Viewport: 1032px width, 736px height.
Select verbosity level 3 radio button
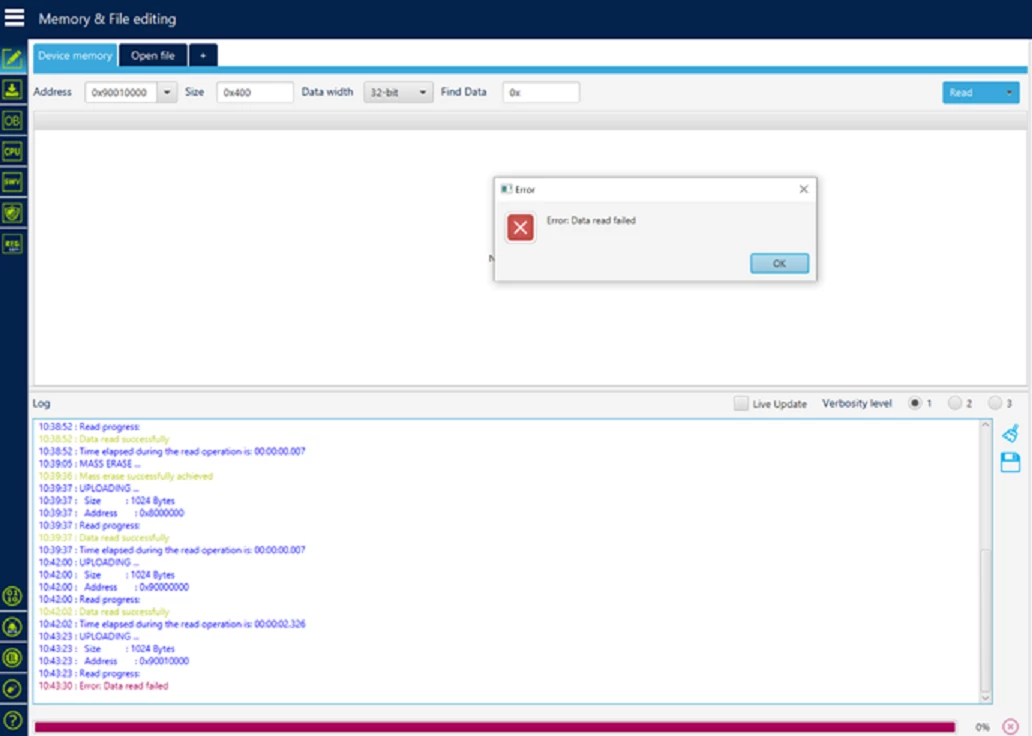coord(994,403)
